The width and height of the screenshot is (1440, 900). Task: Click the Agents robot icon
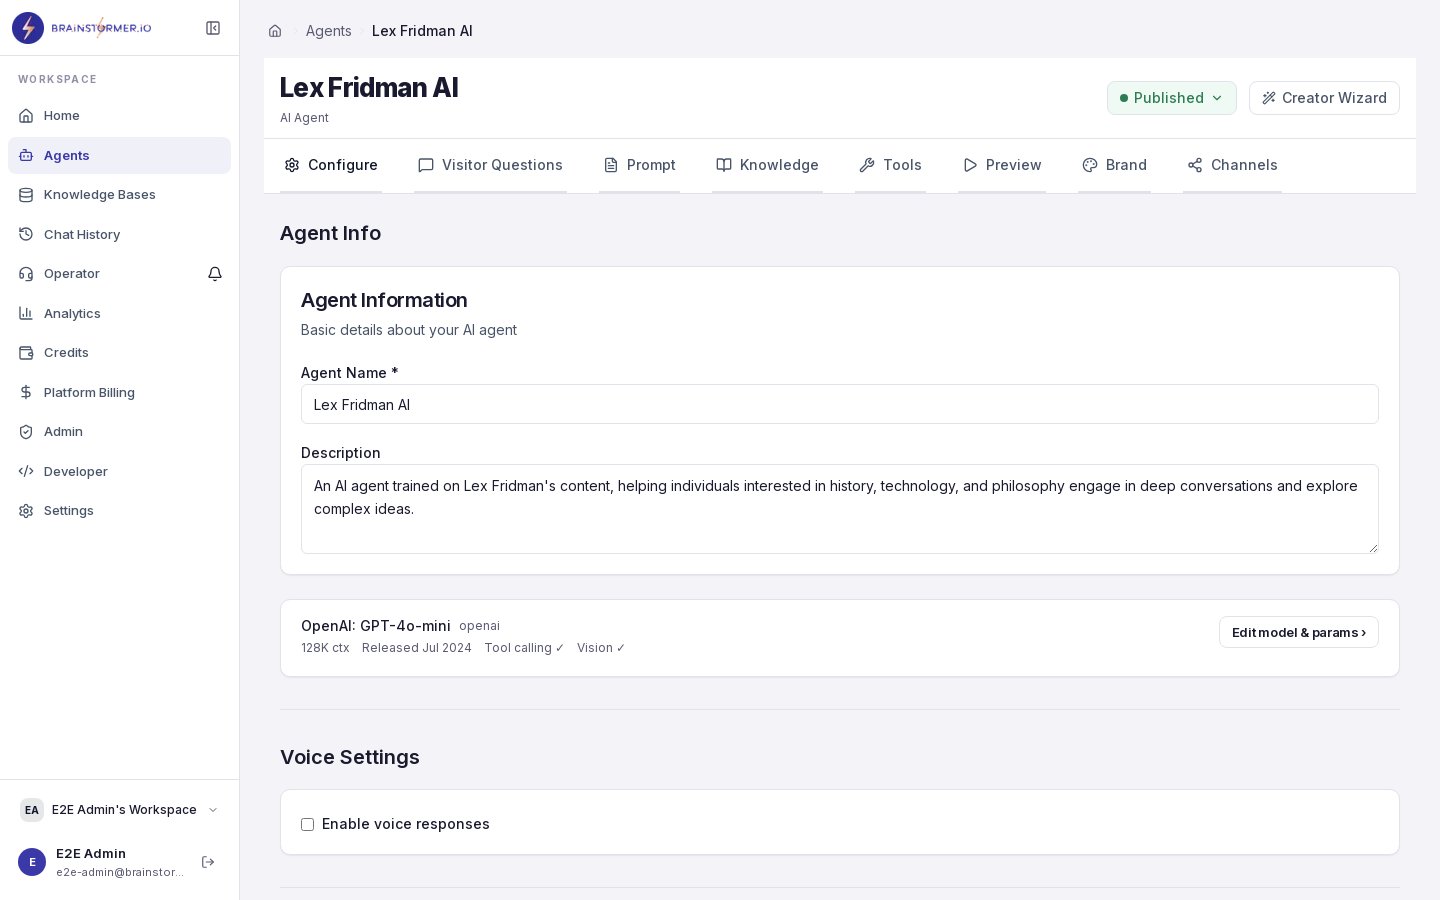(x=26, y=155)
